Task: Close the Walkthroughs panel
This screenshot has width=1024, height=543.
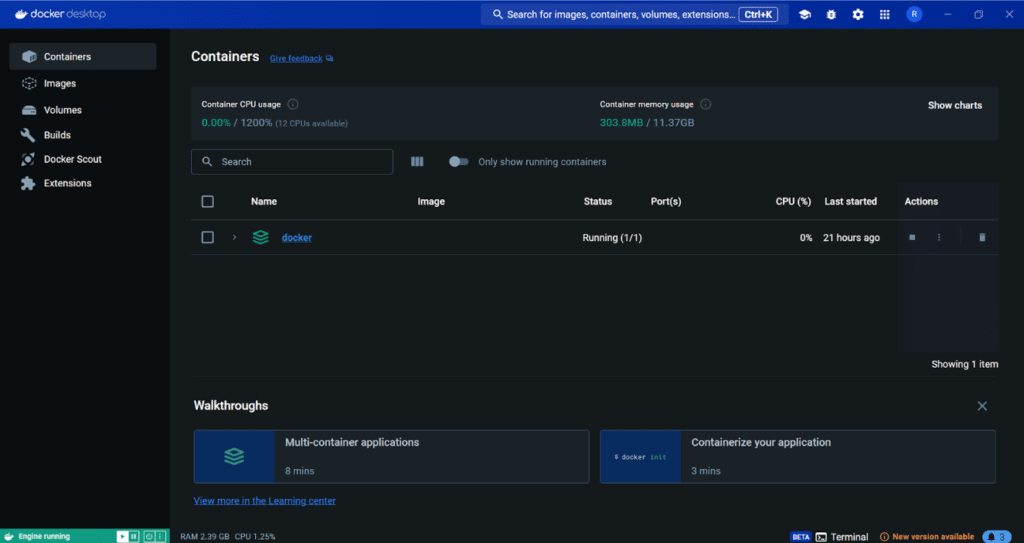Action: tap(982, 406)
